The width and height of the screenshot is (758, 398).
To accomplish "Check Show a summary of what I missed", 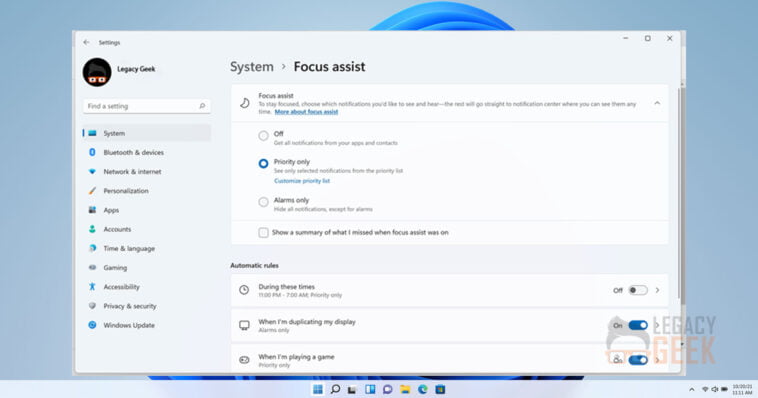I will (x=263, y=233).
